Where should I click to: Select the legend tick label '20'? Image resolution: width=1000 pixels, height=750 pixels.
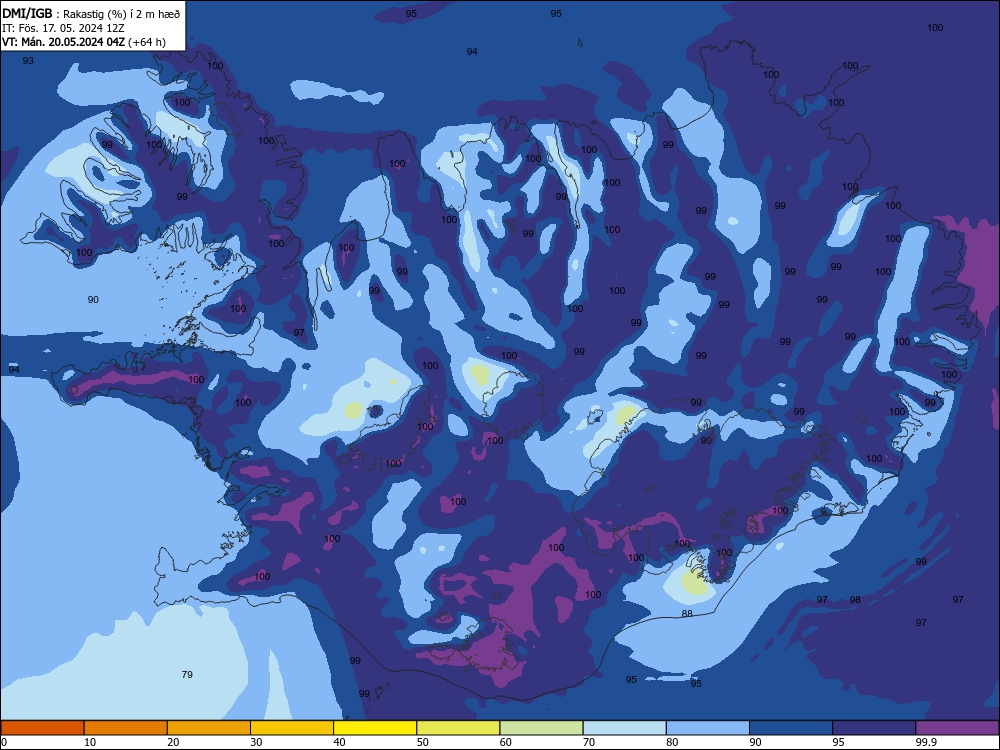coord(173,742)
